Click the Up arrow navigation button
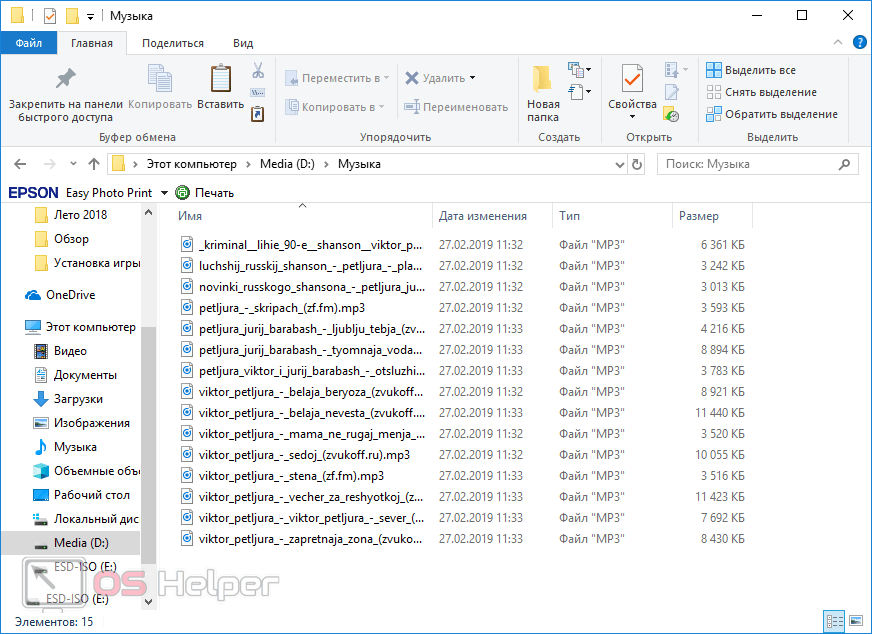The image size is (872, 634). pyautogui.click(x=94, y=164)
